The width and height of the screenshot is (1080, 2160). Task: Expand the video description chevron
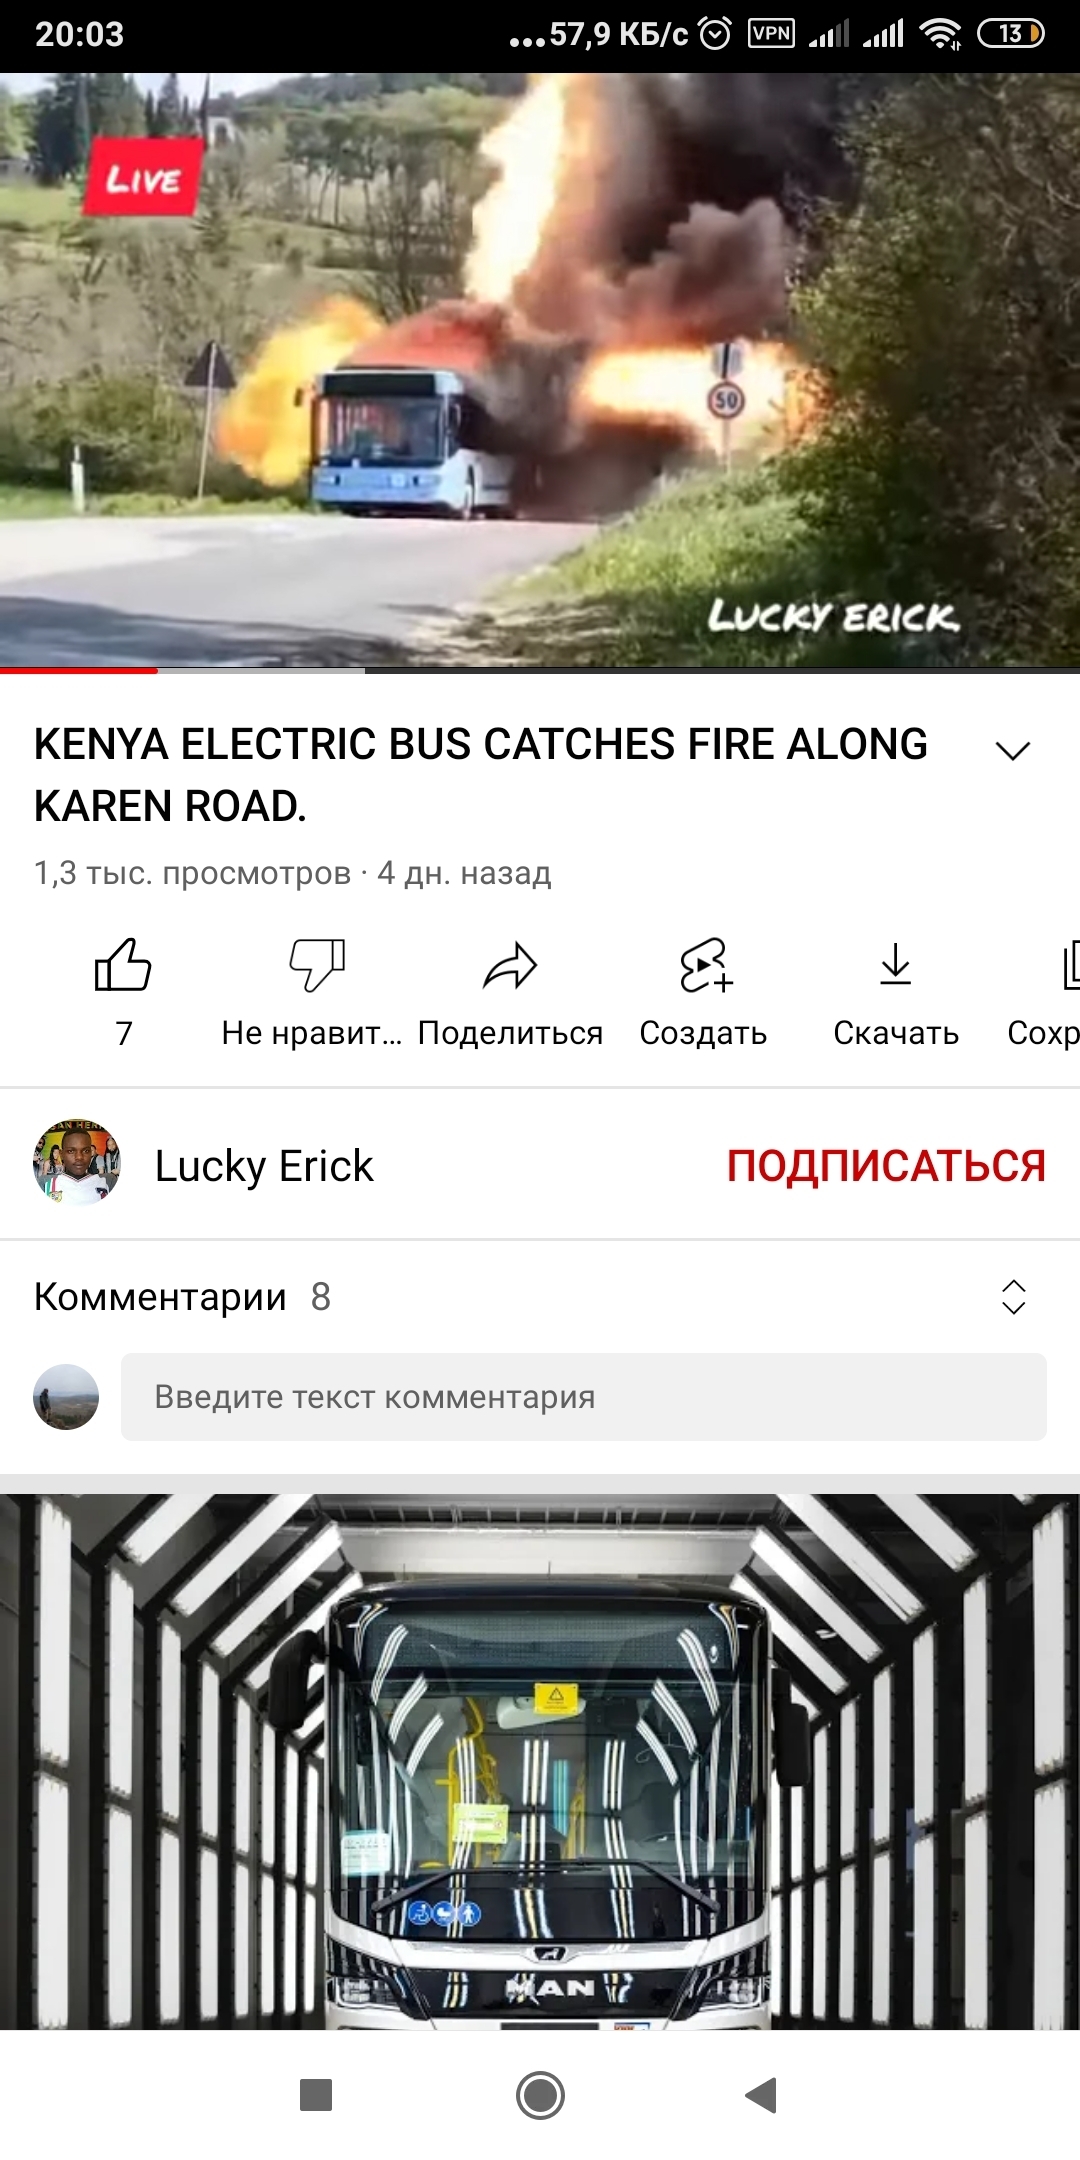click(1013, 751)
